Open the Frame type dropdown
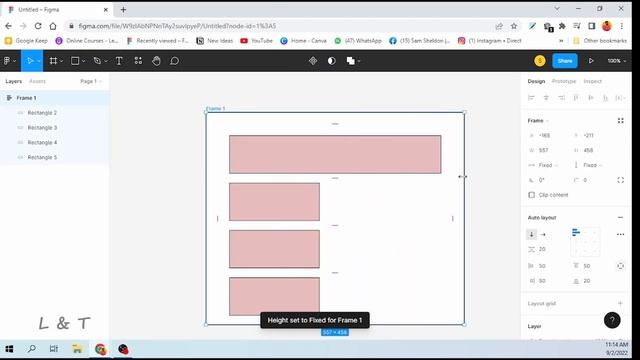640x360 pixels. [x=538, y=121]
